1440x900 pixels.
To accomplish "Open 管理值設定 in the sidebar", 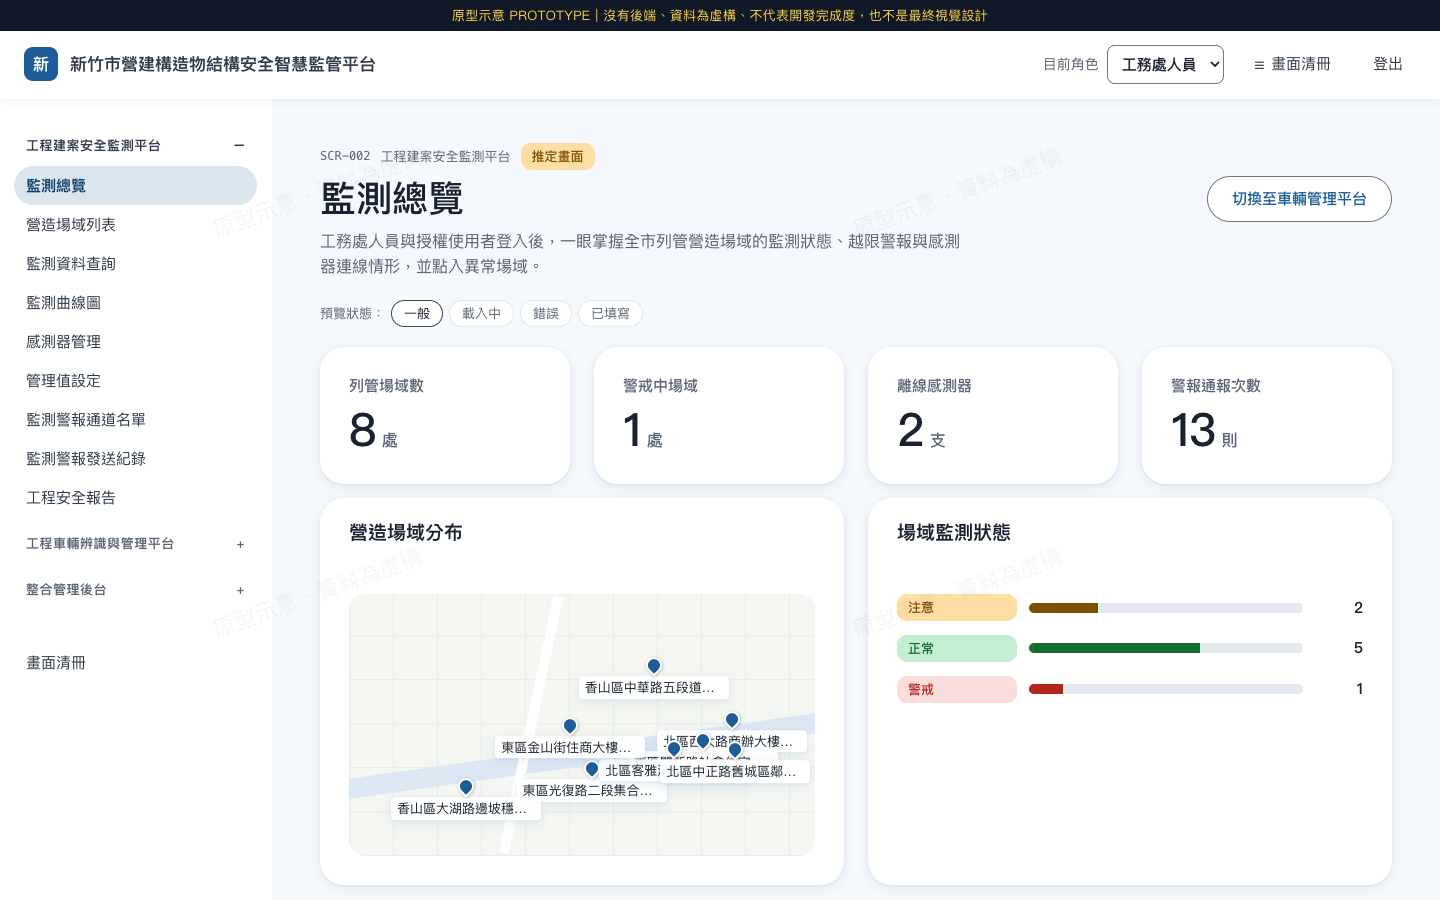I will [x=135, y=381].
